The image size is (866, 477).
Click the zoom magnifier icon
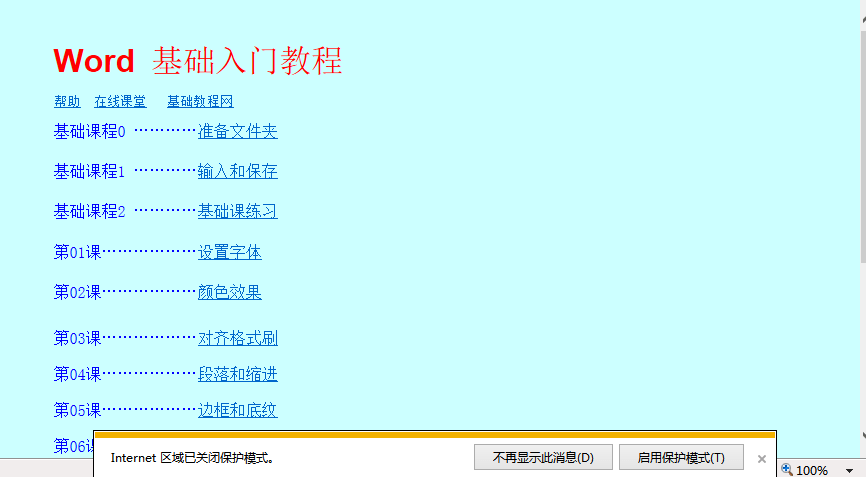787,470
